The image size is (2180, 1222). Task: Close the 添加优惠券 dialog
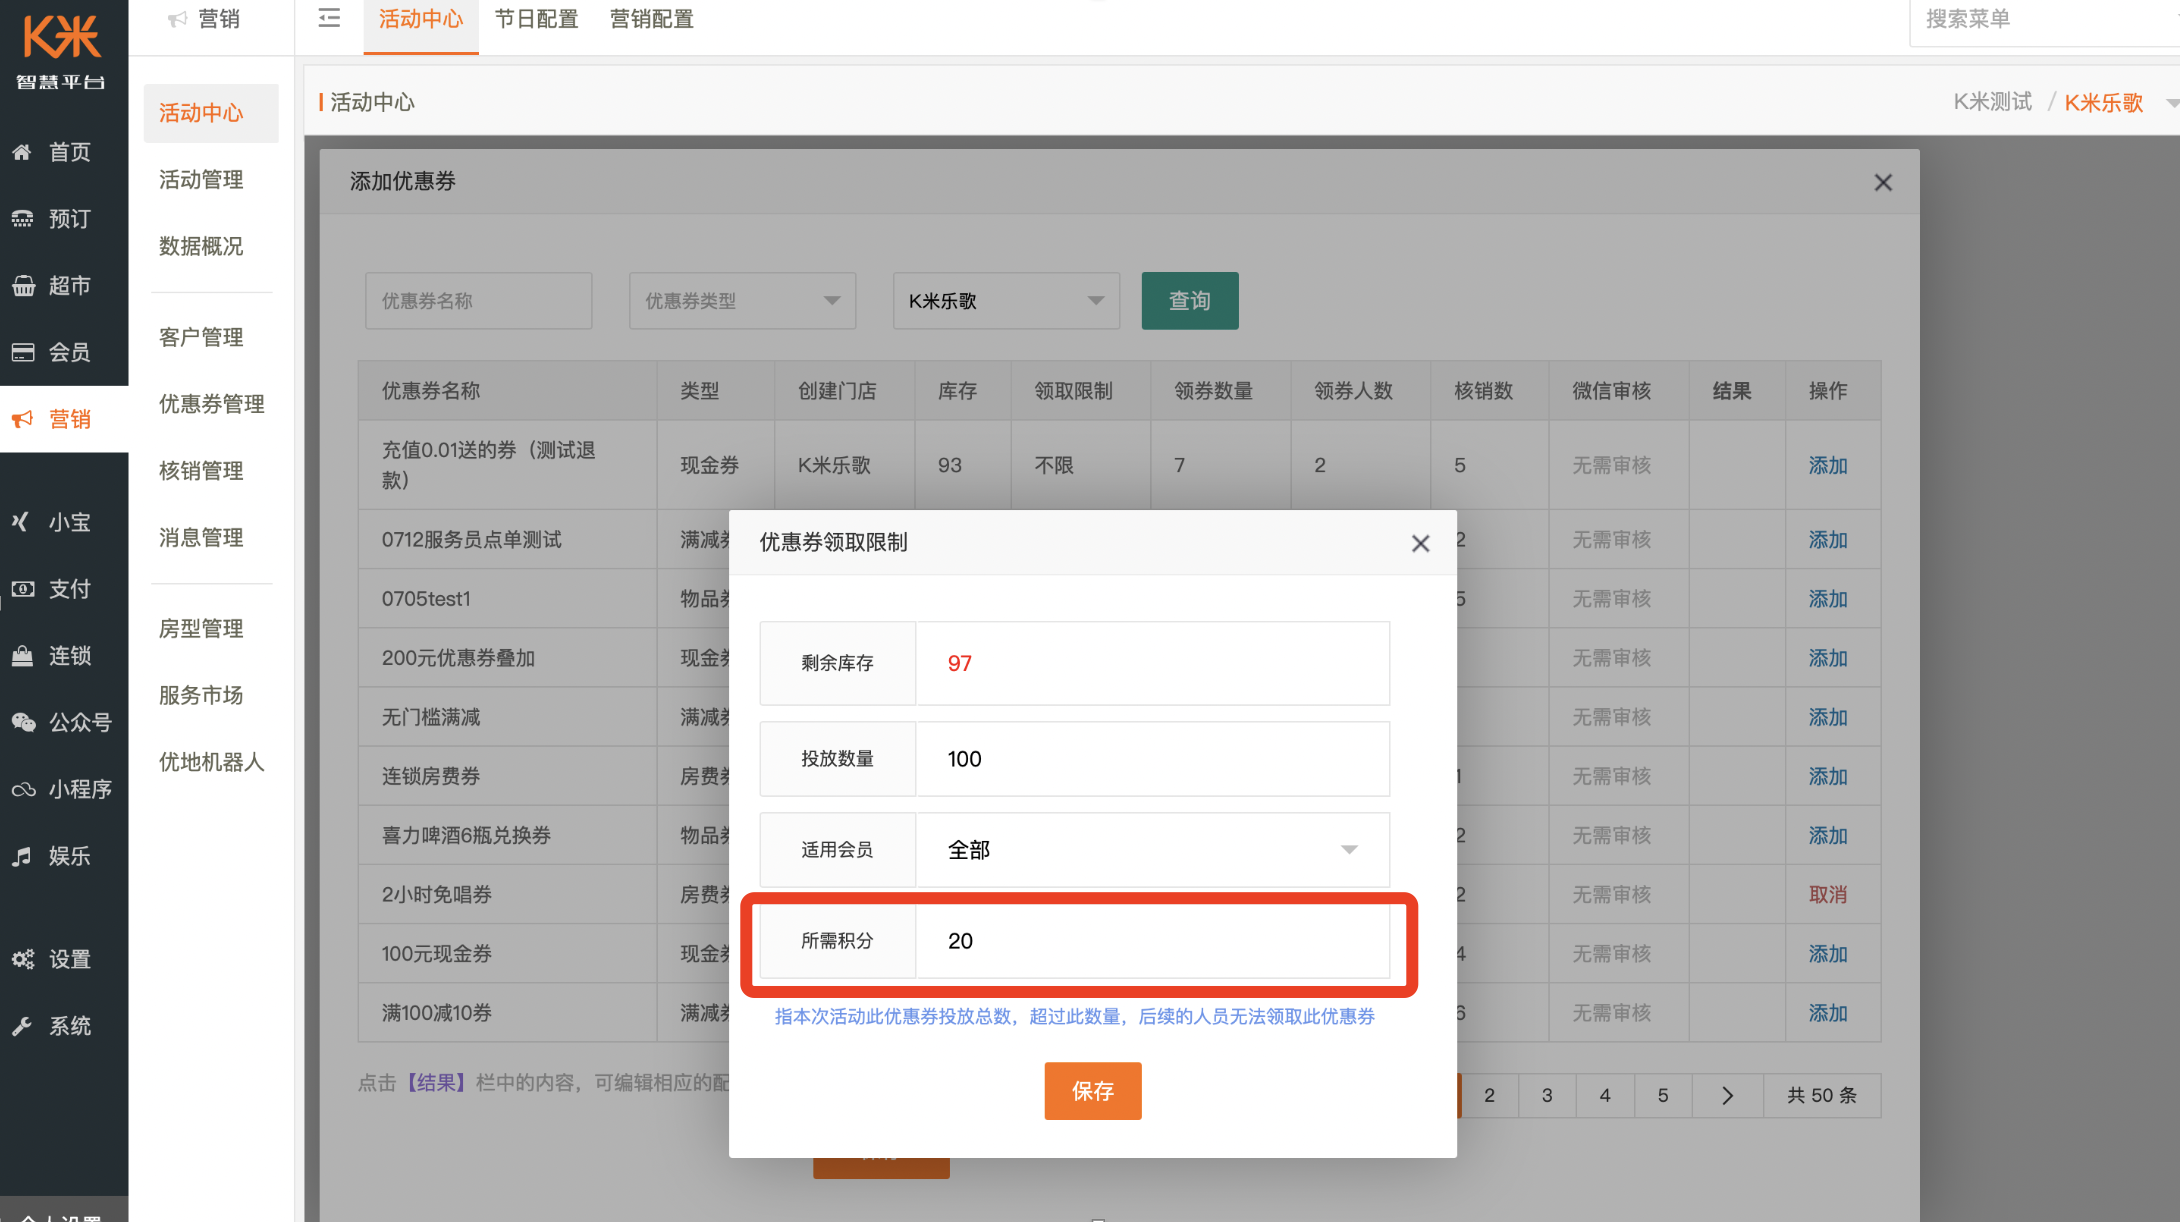[x=1883, y=182]
